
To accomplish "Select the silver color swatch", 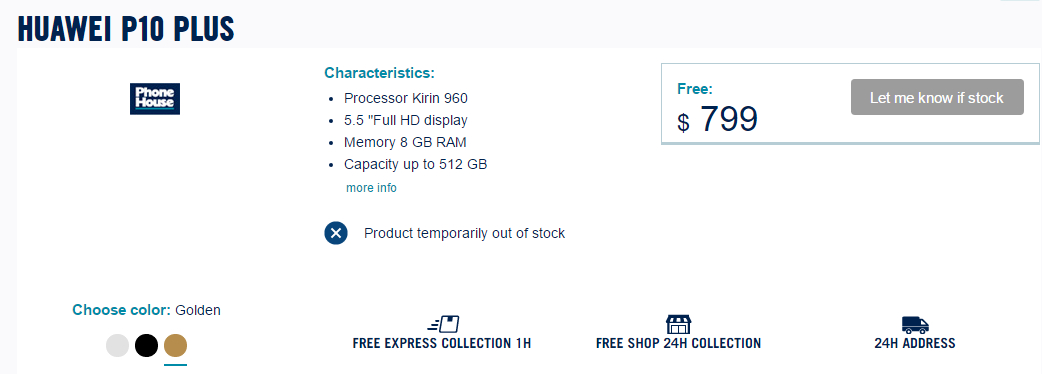I will coord(118,345).
